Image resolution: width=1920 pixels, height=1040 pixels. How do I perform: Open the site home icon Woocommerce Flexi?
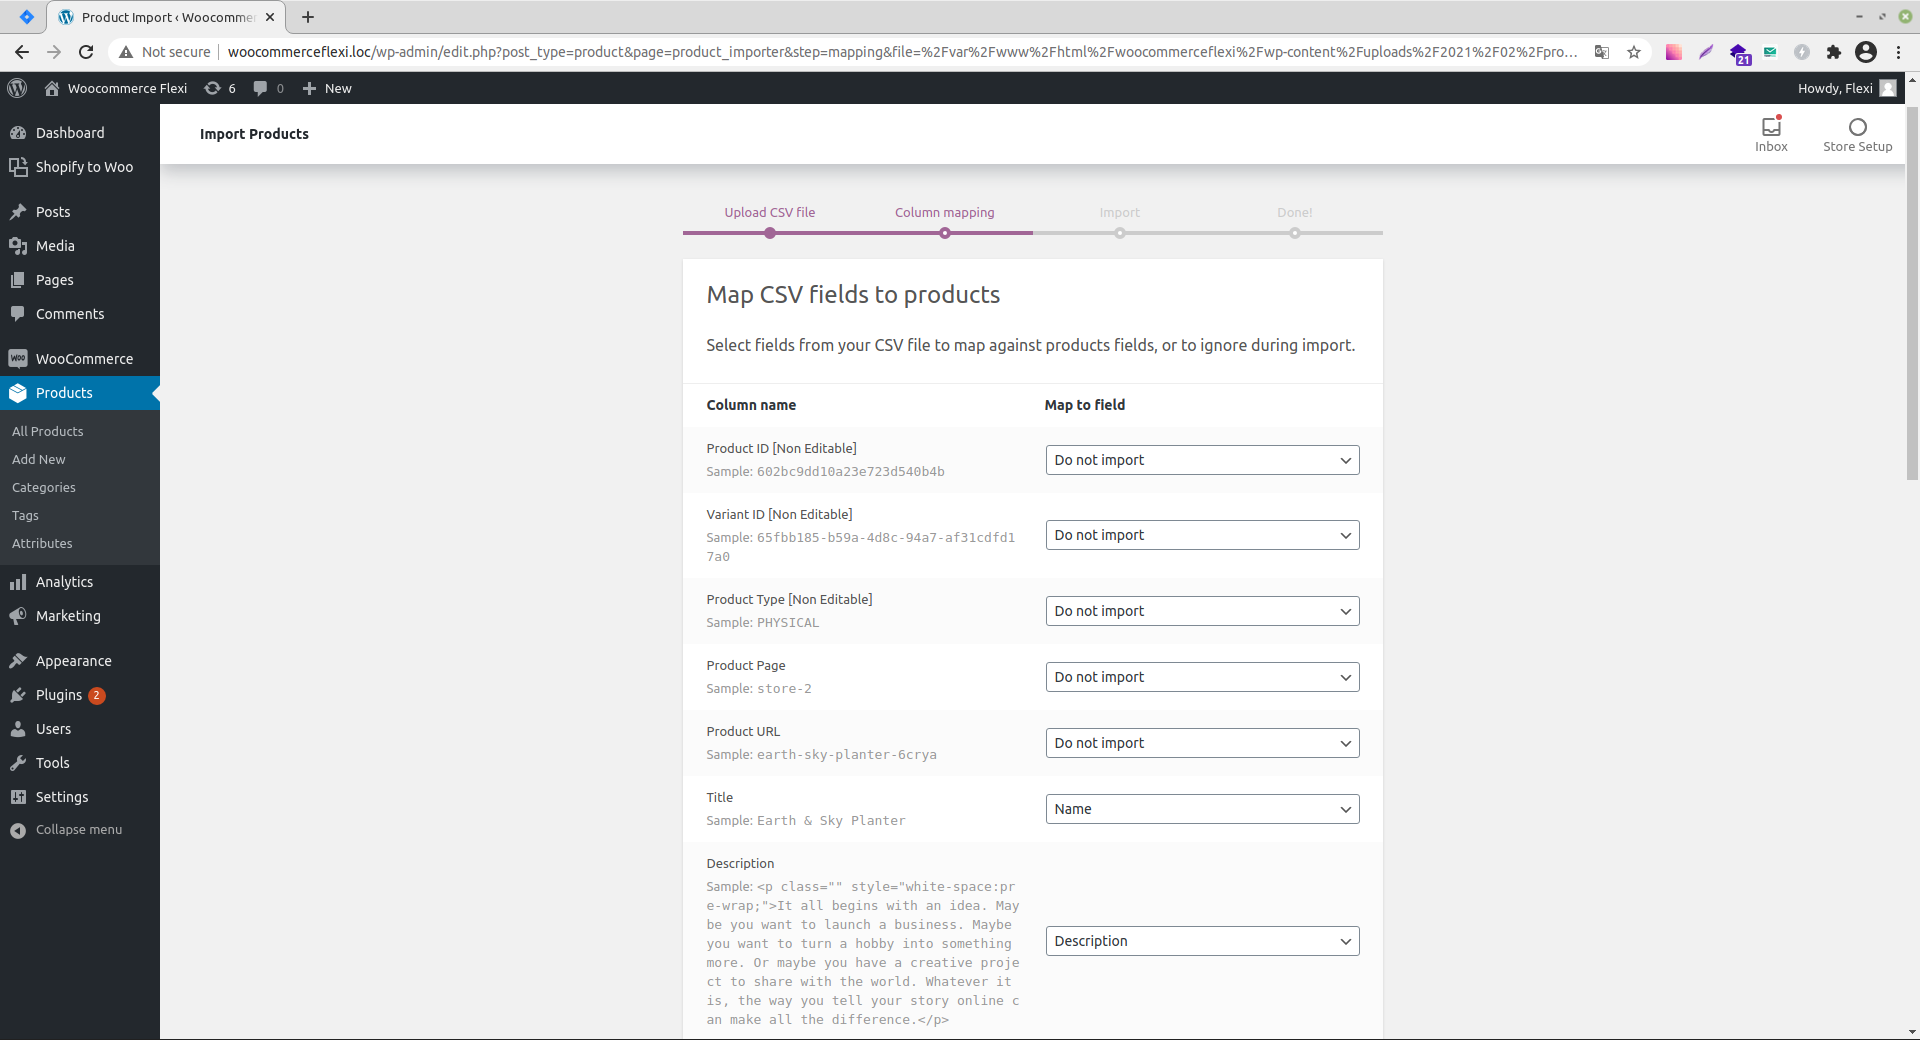coord(52,88)
